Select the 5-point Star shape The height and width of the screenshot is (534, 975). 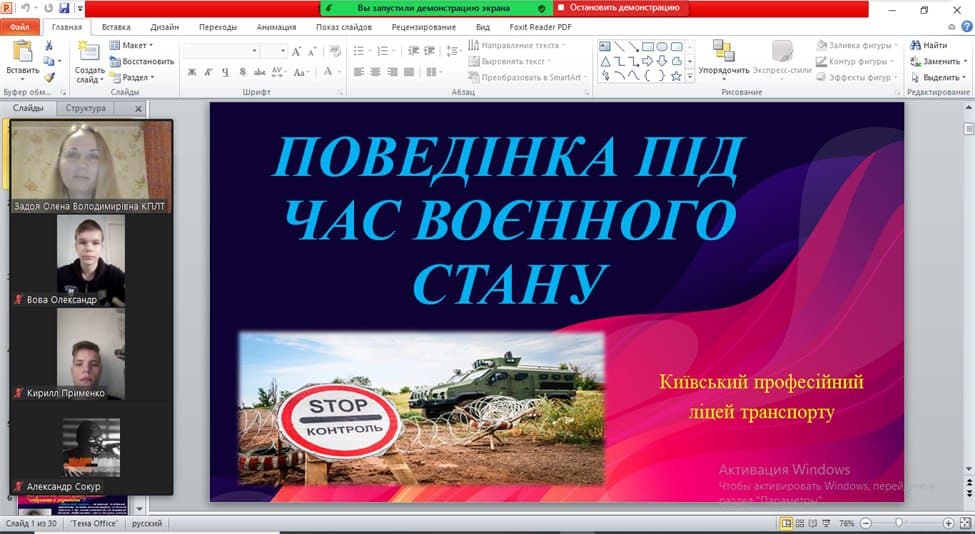(677, 76)
